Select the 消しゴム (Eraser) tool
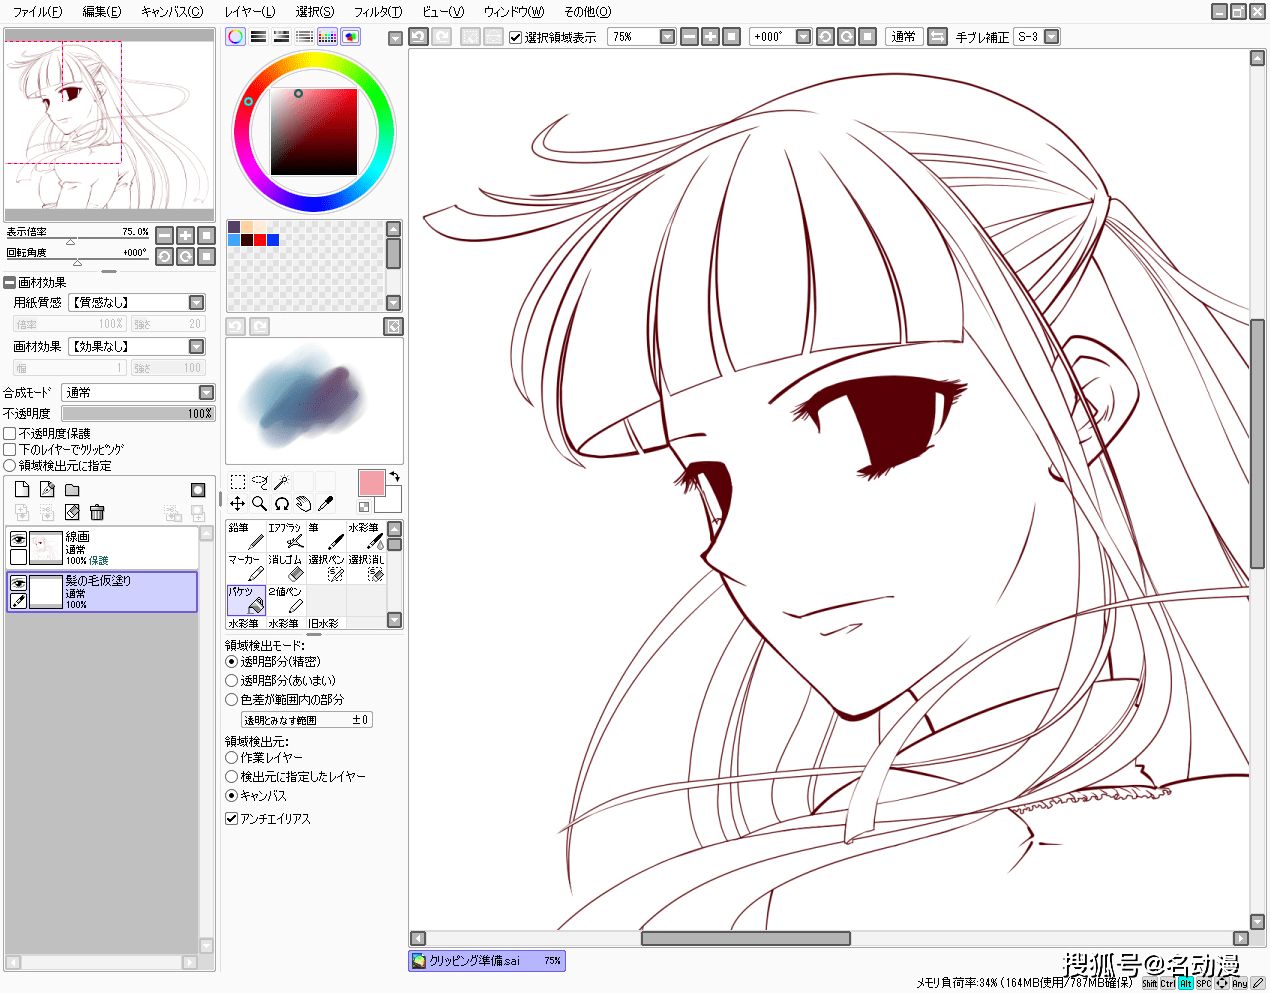 tap(286, 568)
